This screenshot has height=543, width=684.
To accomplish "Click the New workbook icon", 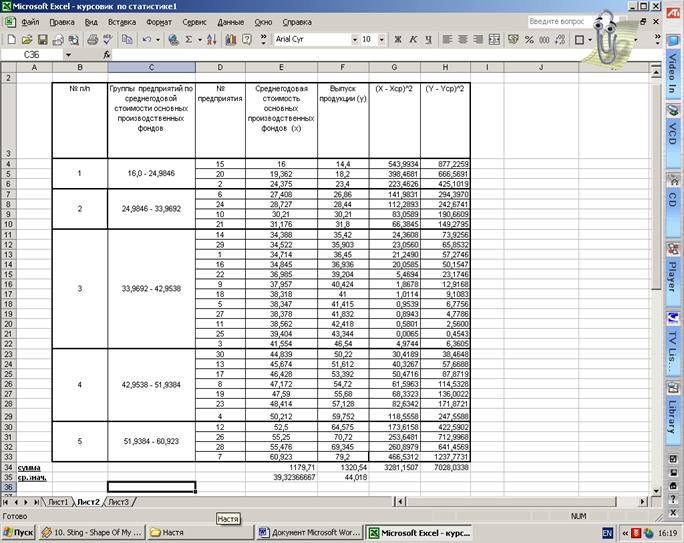I will coord(10,39).
